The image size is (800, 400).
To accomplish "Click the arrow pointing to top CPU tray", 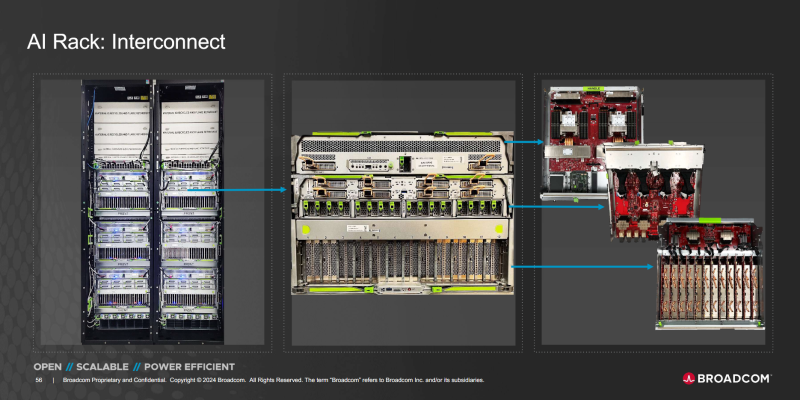I will [520, 143].
